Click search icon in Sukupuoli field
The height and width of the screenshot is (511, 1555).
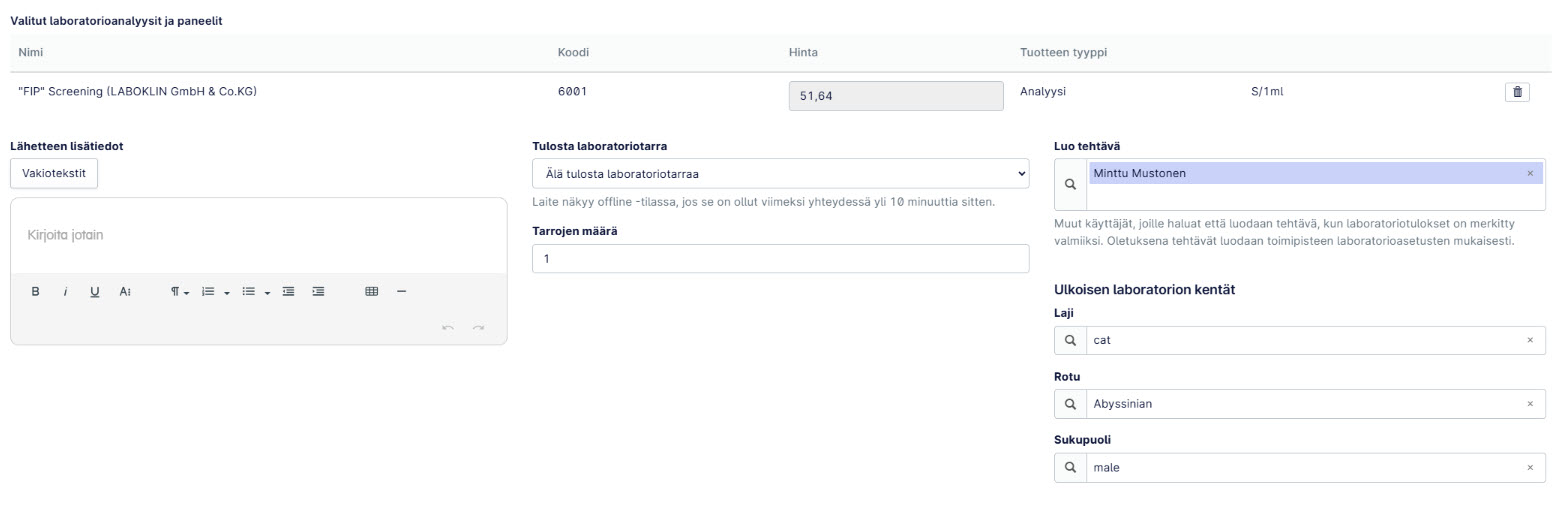click(1070, 468)
